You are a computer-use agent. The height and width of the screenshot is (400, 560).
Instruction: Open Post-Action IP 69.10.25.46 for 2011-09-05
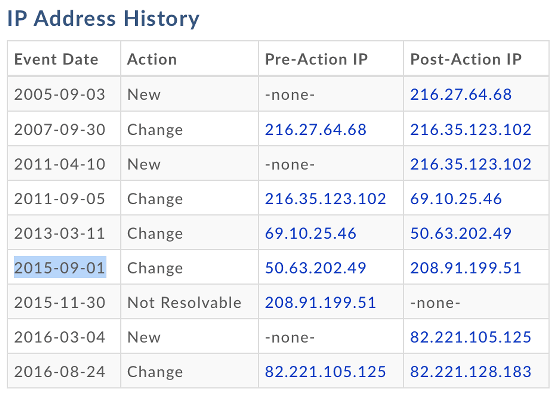456,199
